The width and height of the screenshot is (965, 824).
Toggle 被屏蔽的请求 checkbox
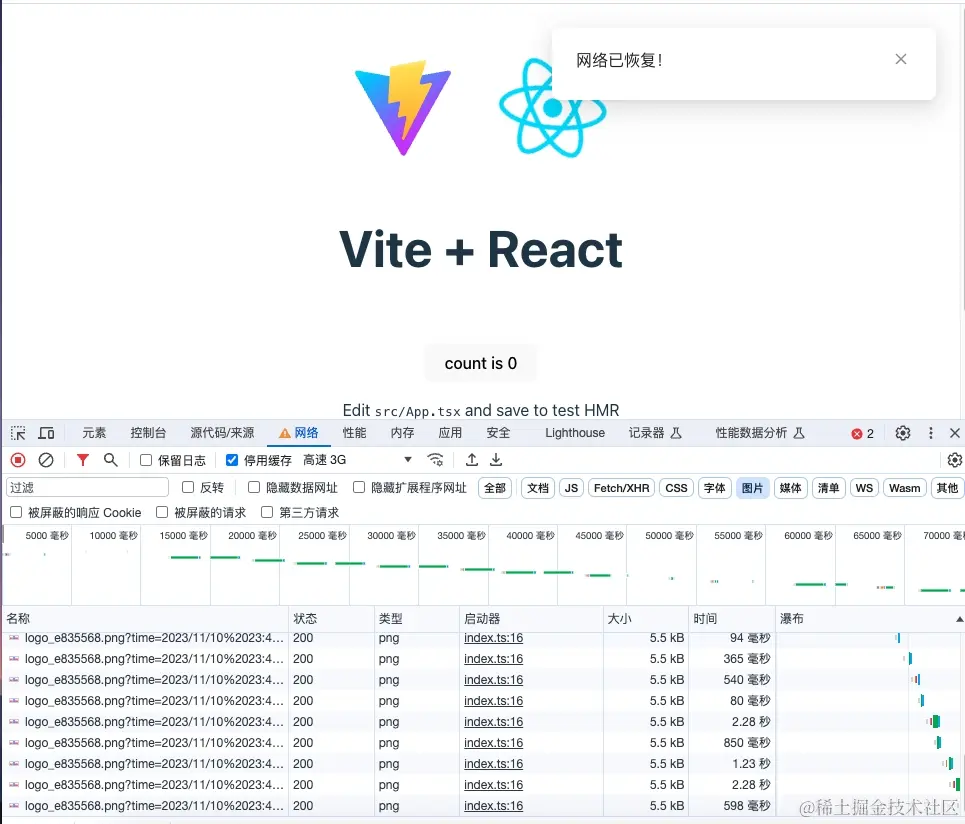(162, 512)
